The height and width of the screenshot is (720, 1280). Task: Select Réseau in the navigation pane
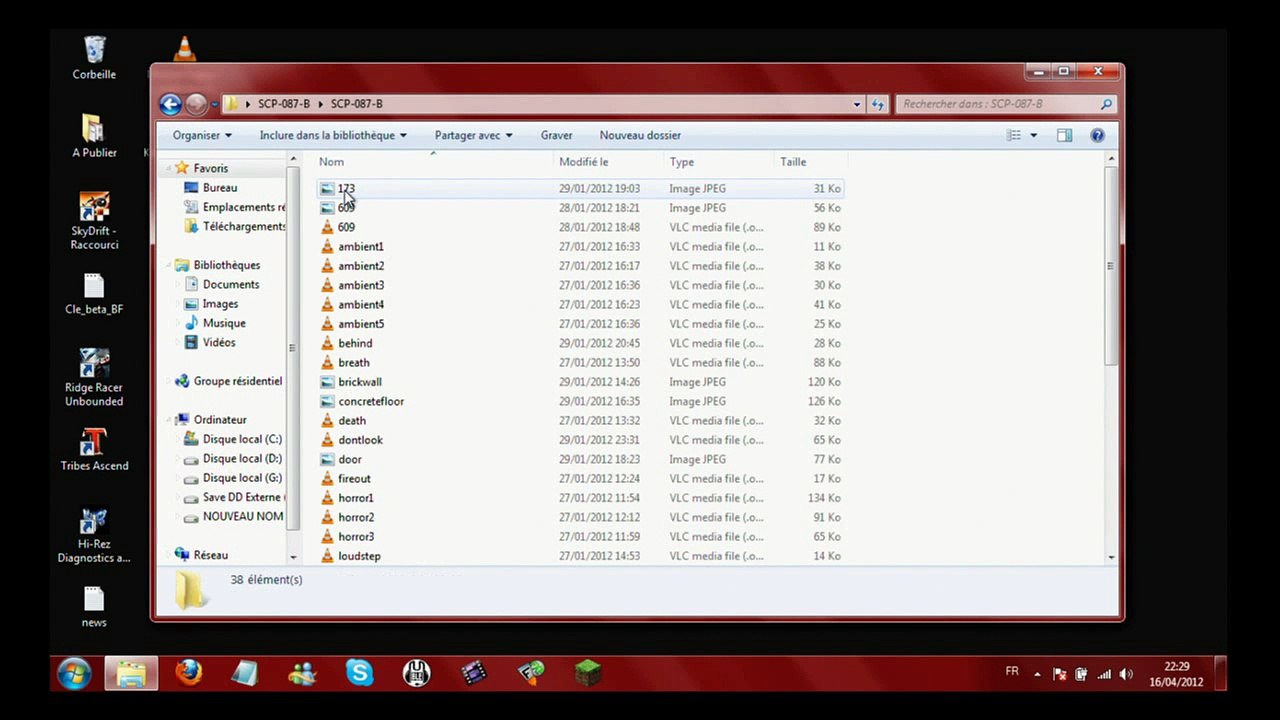tap(211, 555)
